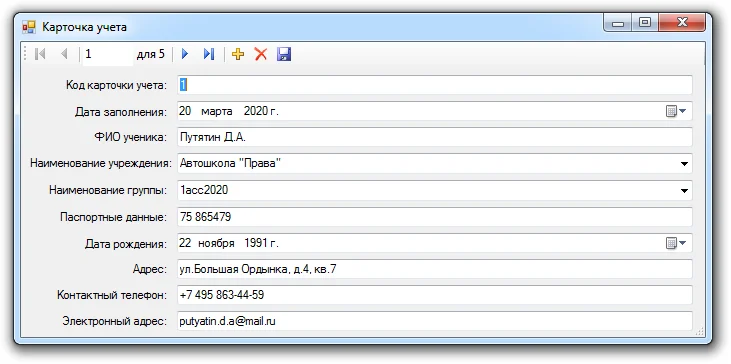This screenshot has width=731, height=364.
Task: Open calendar for Дата рождения
Action: (x=676, y=243)
